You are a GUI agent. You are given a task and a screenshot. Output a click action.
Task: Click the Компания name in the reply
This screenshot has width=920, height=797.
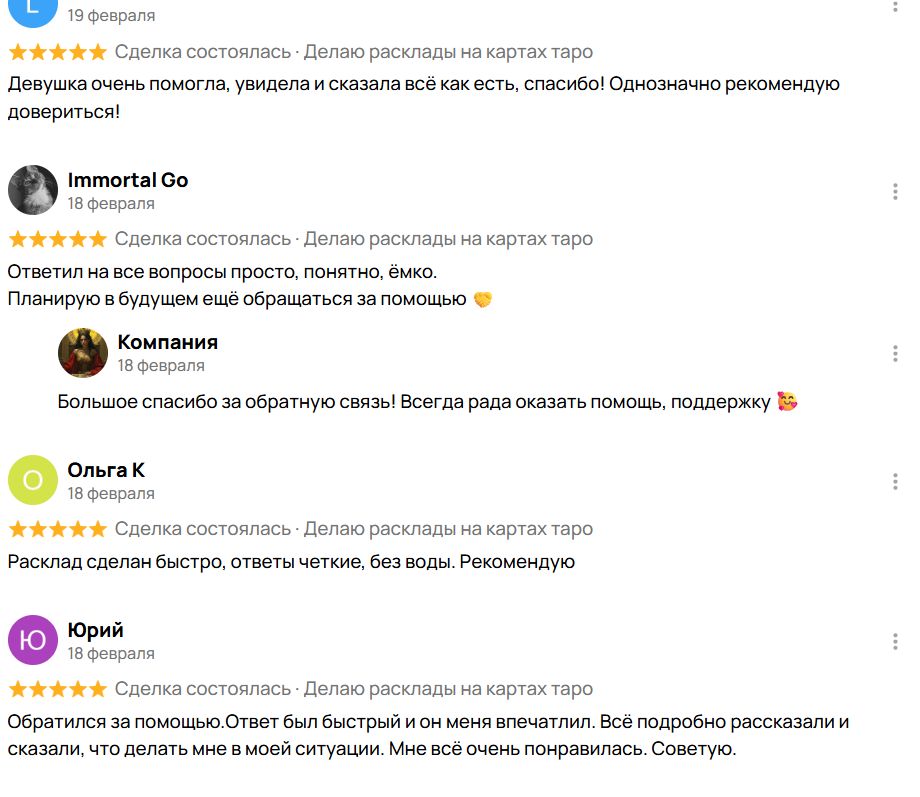[x=167, y=342]
